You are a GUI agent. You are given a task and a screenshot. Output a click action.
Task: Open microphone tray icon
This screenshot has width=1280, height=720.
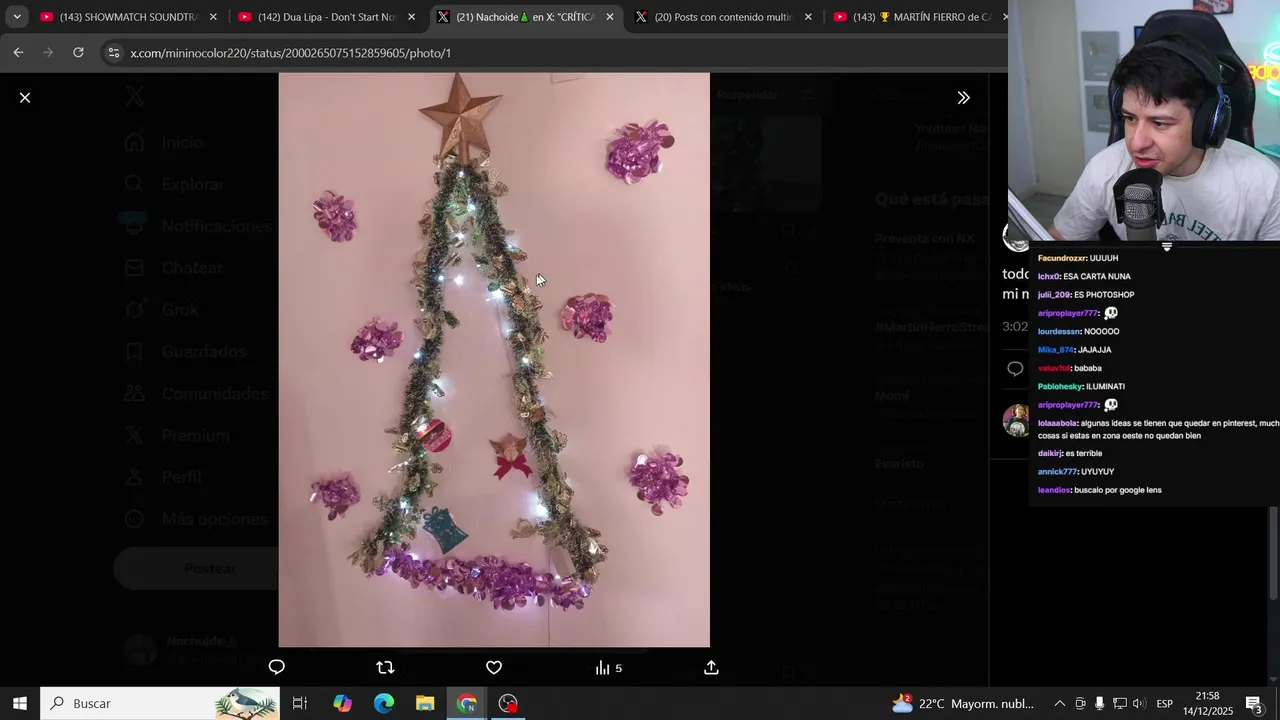[1099, 703]
